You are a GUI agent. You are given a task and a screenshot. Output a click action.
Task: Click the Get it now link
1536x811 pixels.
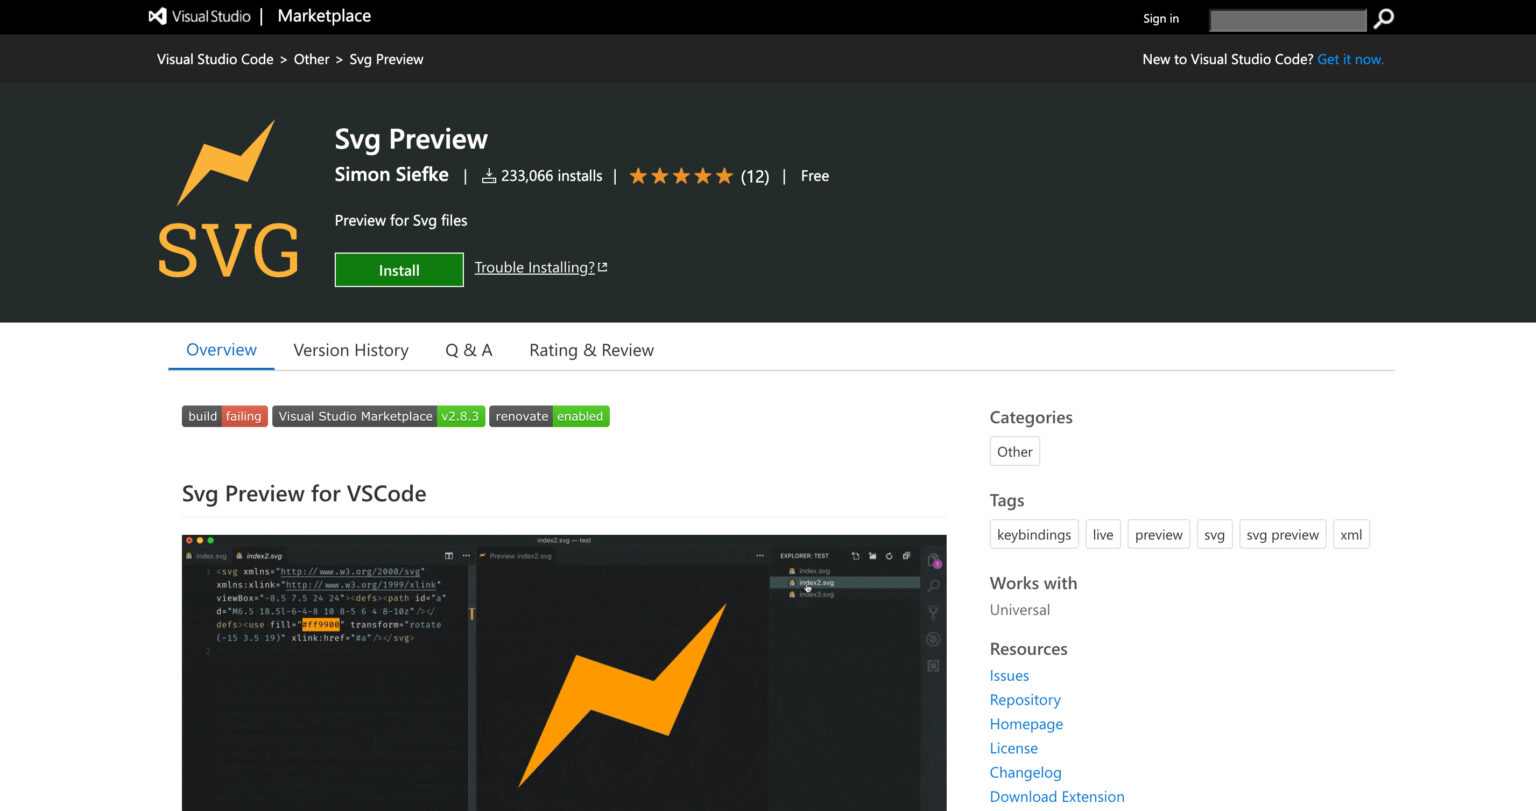(x=1350, y=59)
